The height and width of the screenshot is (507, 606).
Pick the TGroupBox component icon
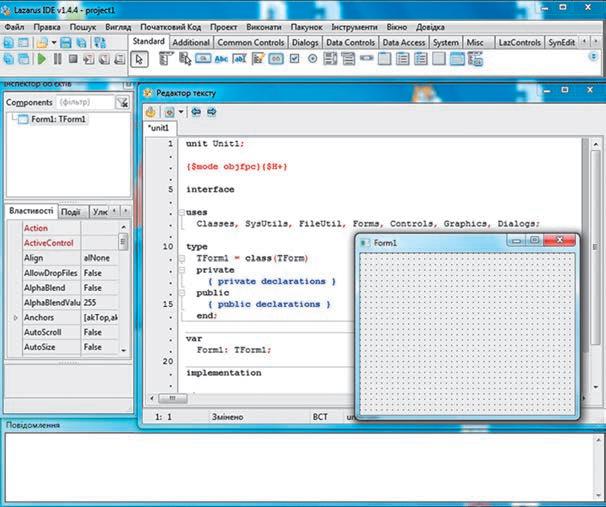pyautogui.click(x=385, y=59)
